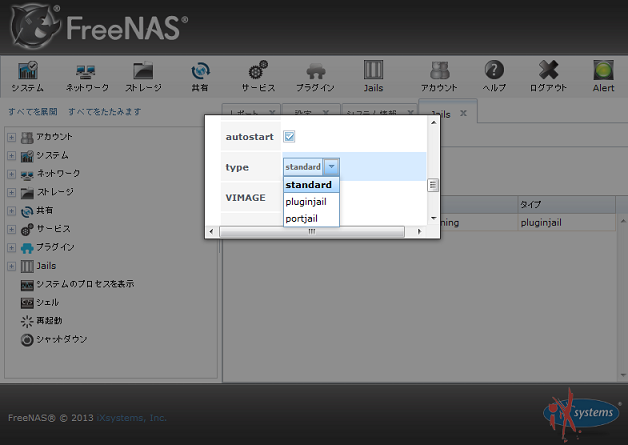Open the ヘルプ help icon
Image resolution: width=628 pixels, height=445 pixels.
(494, 76)
